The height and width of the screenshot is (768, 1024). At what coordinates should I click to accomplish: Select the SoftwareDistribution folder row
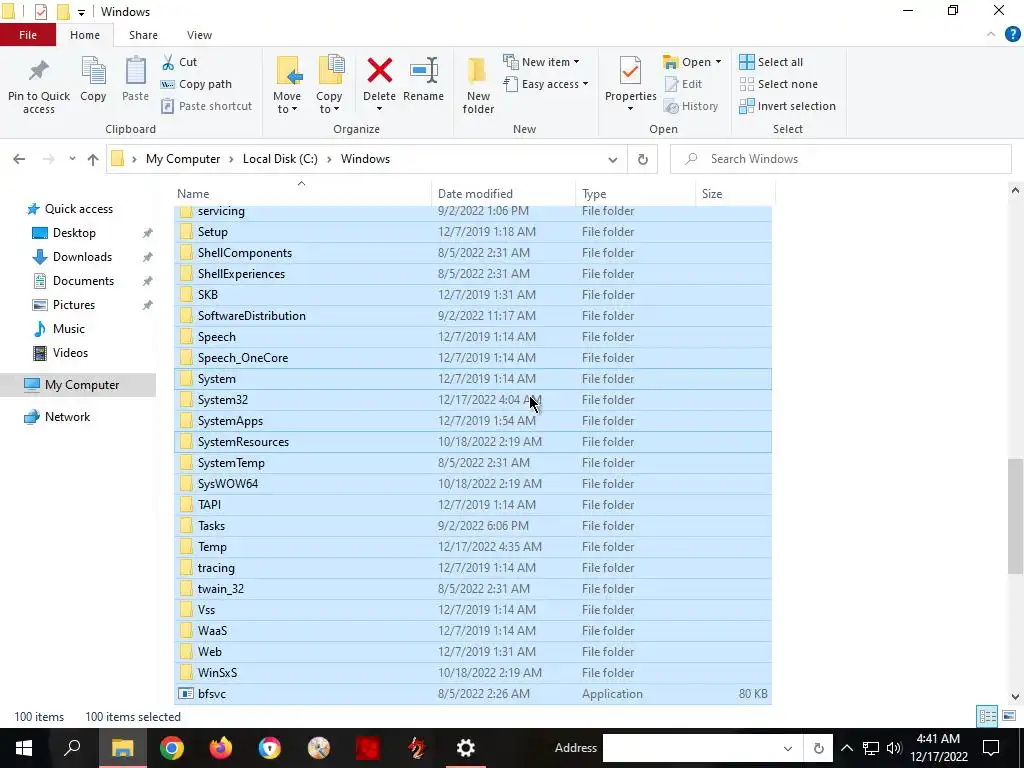[x=473, y=315]
